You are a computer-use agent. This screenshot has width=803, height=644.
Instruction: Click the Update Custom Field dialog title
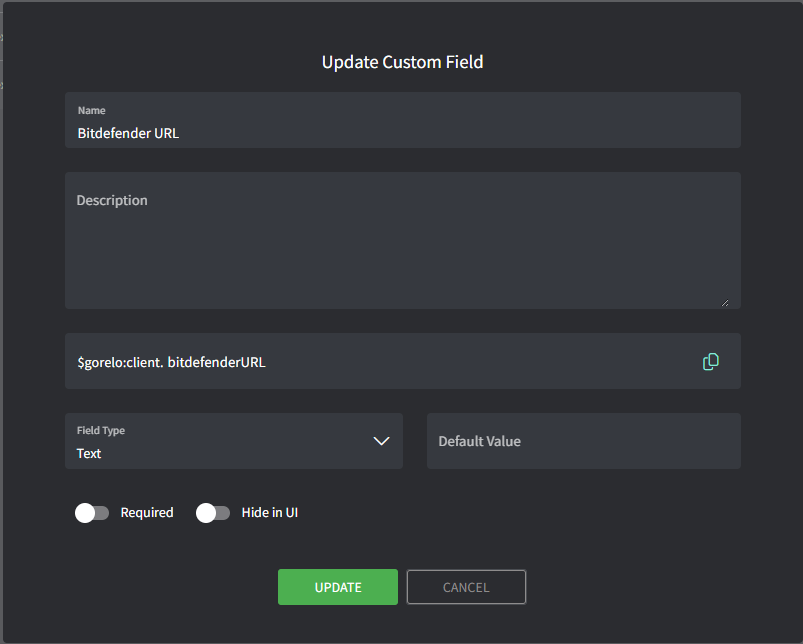[402, 62]
